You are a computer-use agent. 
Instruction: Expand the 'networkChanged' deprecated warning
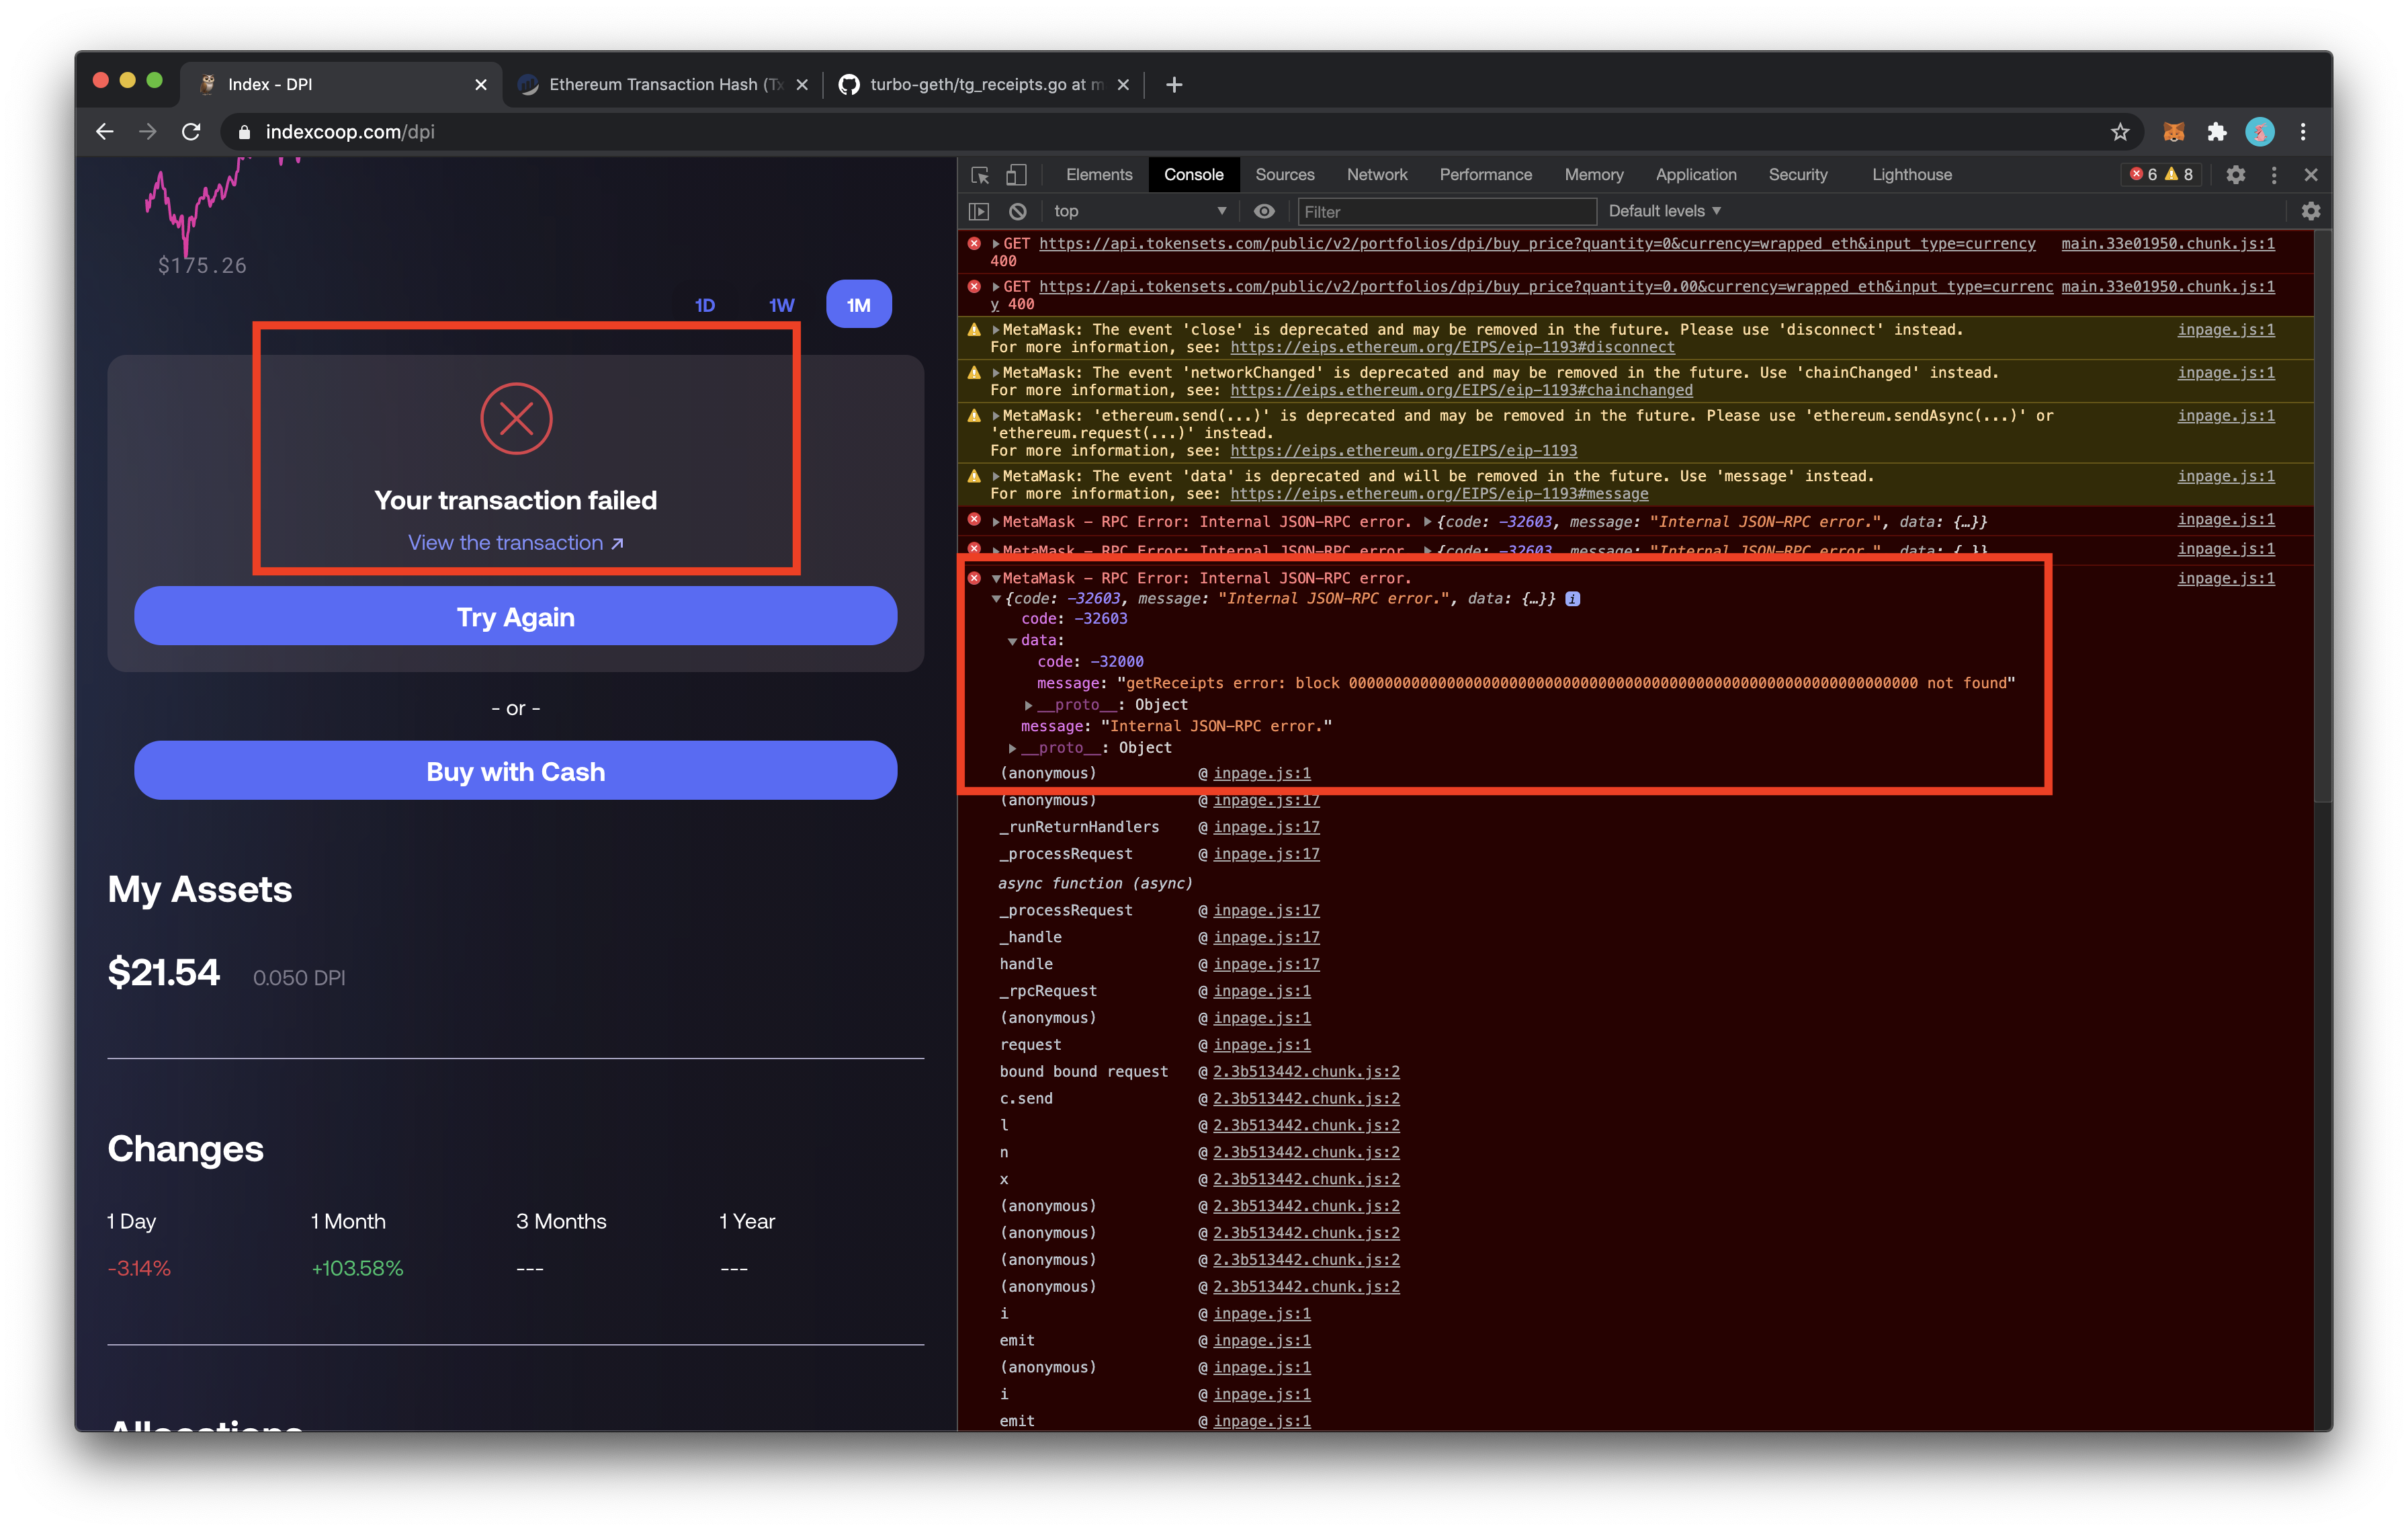(x=996, y=373)
